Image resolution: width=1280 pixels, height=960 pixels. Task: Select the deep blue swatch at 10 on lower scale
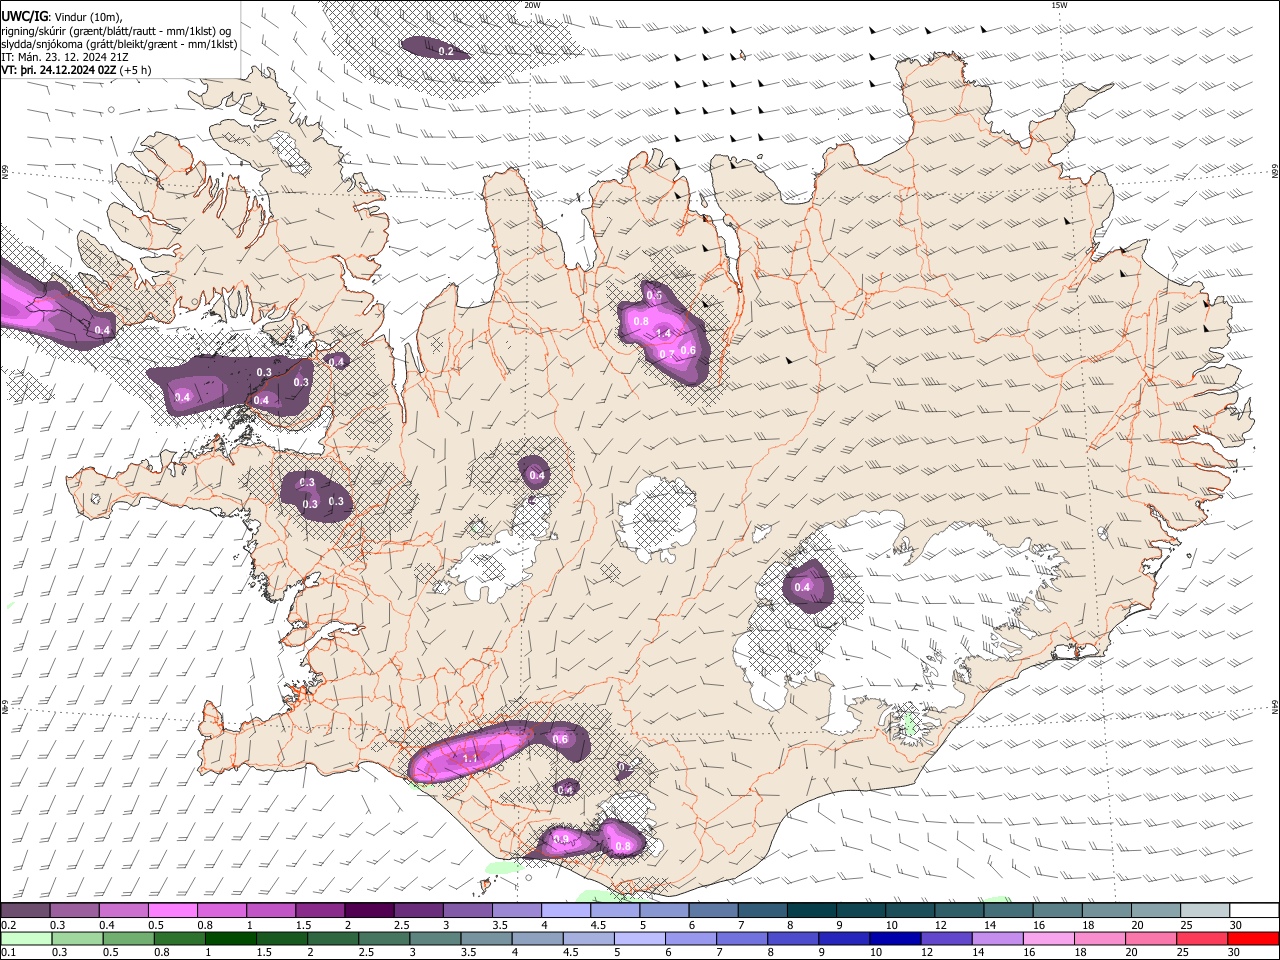coord(893,939)
